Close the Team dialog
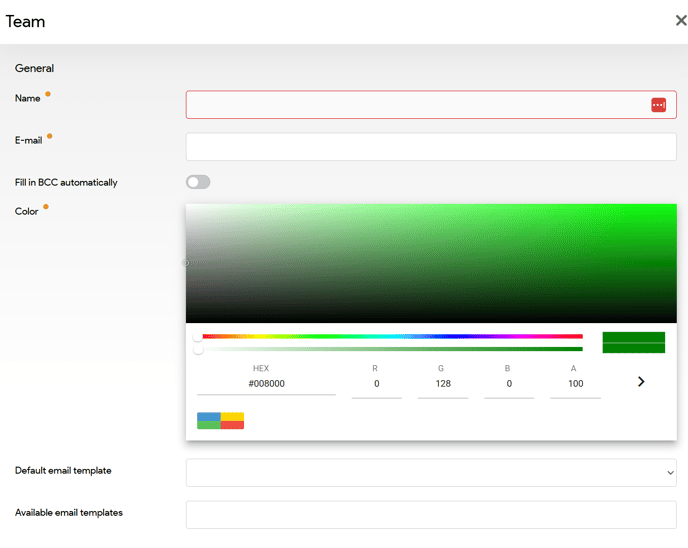The height and width of the screenshot is (548, 688). point(680,20)
